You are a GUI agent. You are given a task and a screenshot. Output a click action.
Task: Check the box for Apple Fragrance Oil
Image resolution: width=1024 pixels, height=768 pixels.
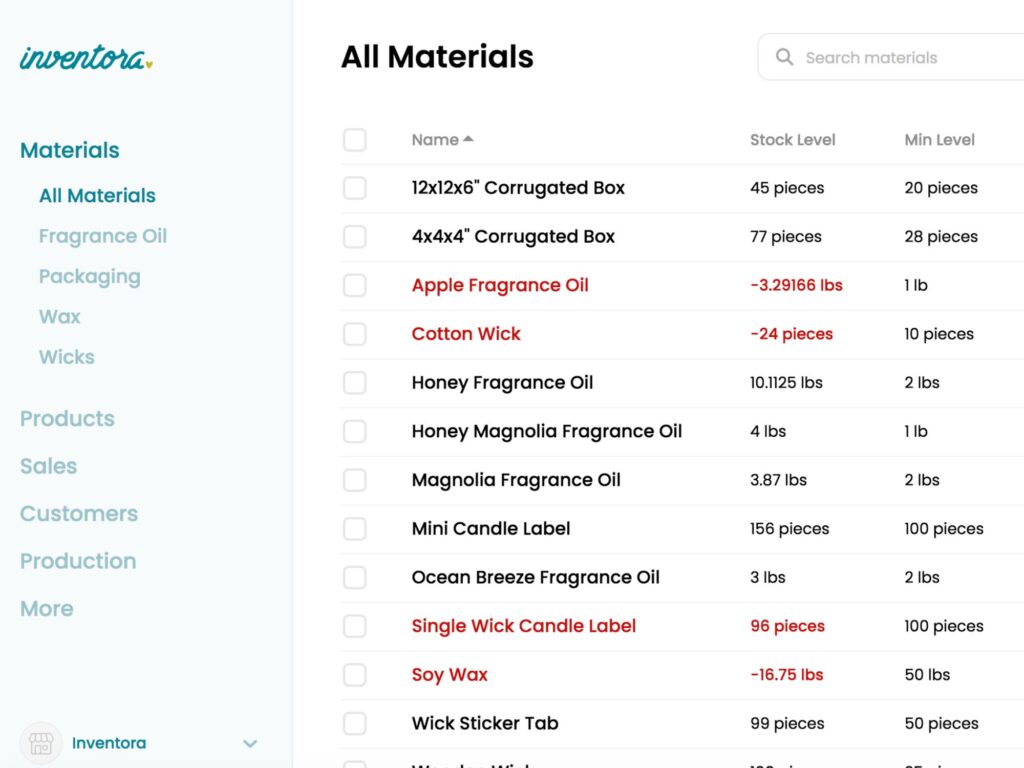[x=355, y=285]
